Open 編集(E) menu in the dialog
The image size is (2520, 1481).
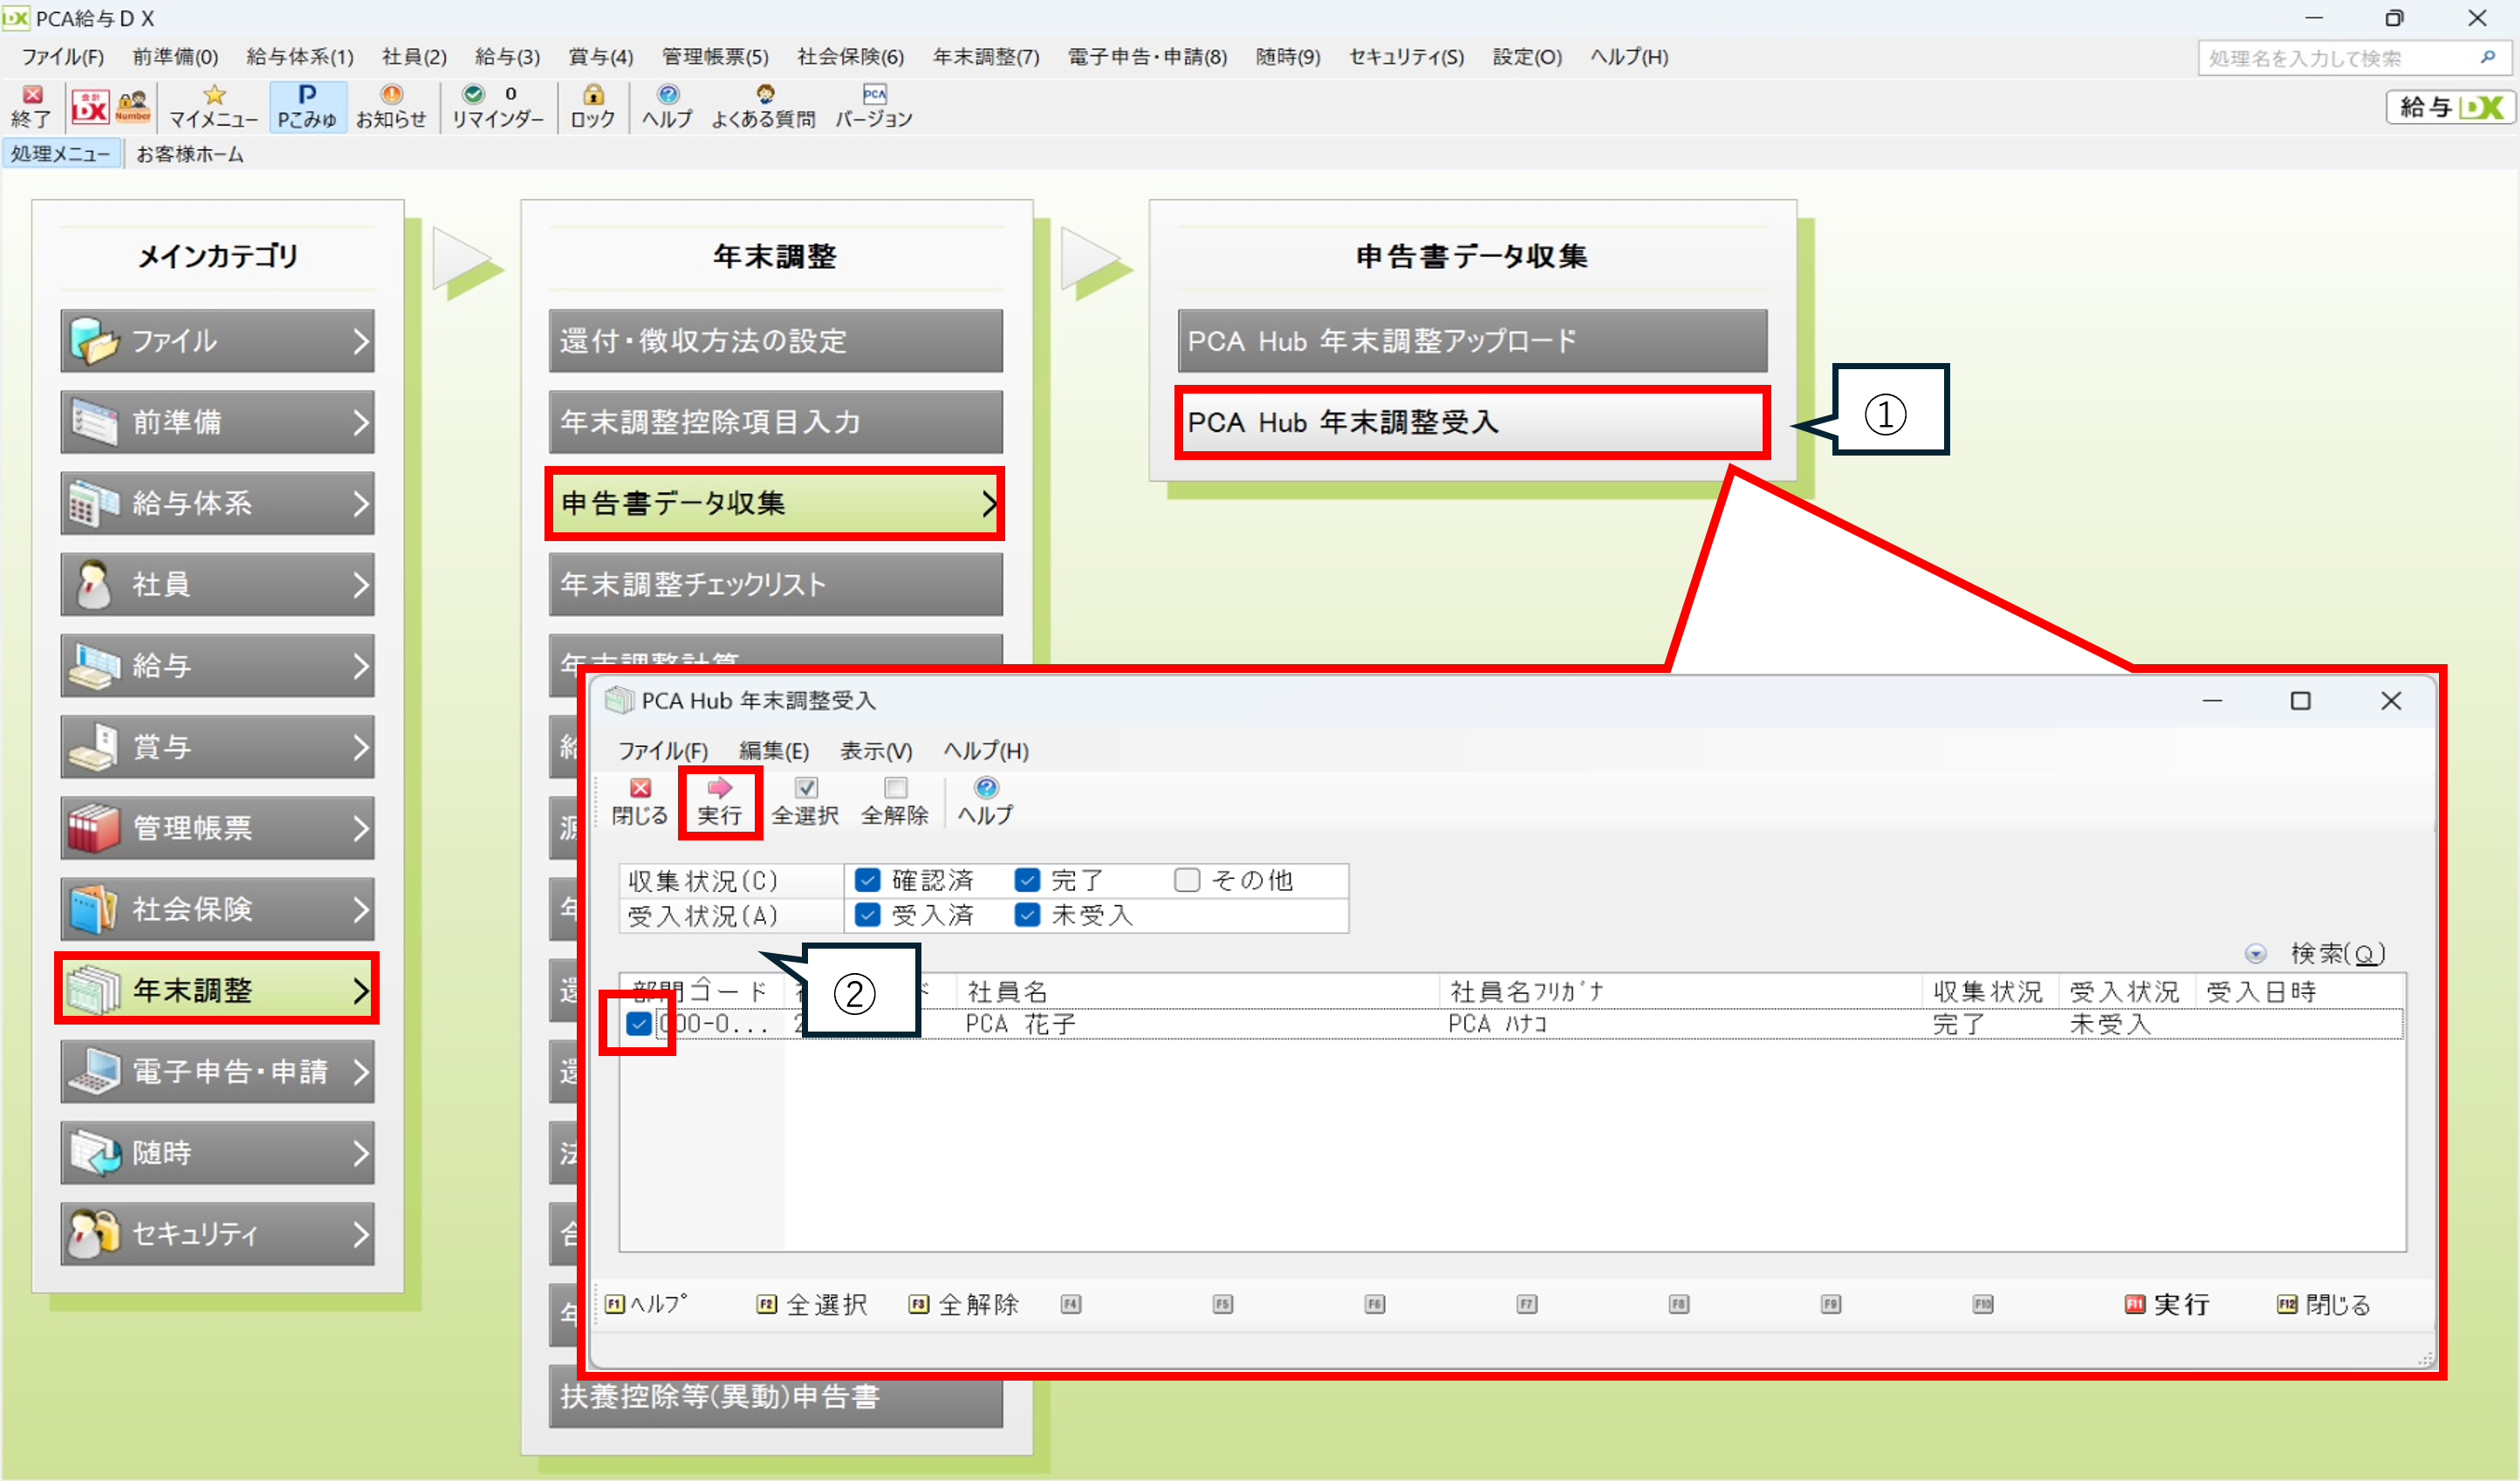[x=774, y=751]
